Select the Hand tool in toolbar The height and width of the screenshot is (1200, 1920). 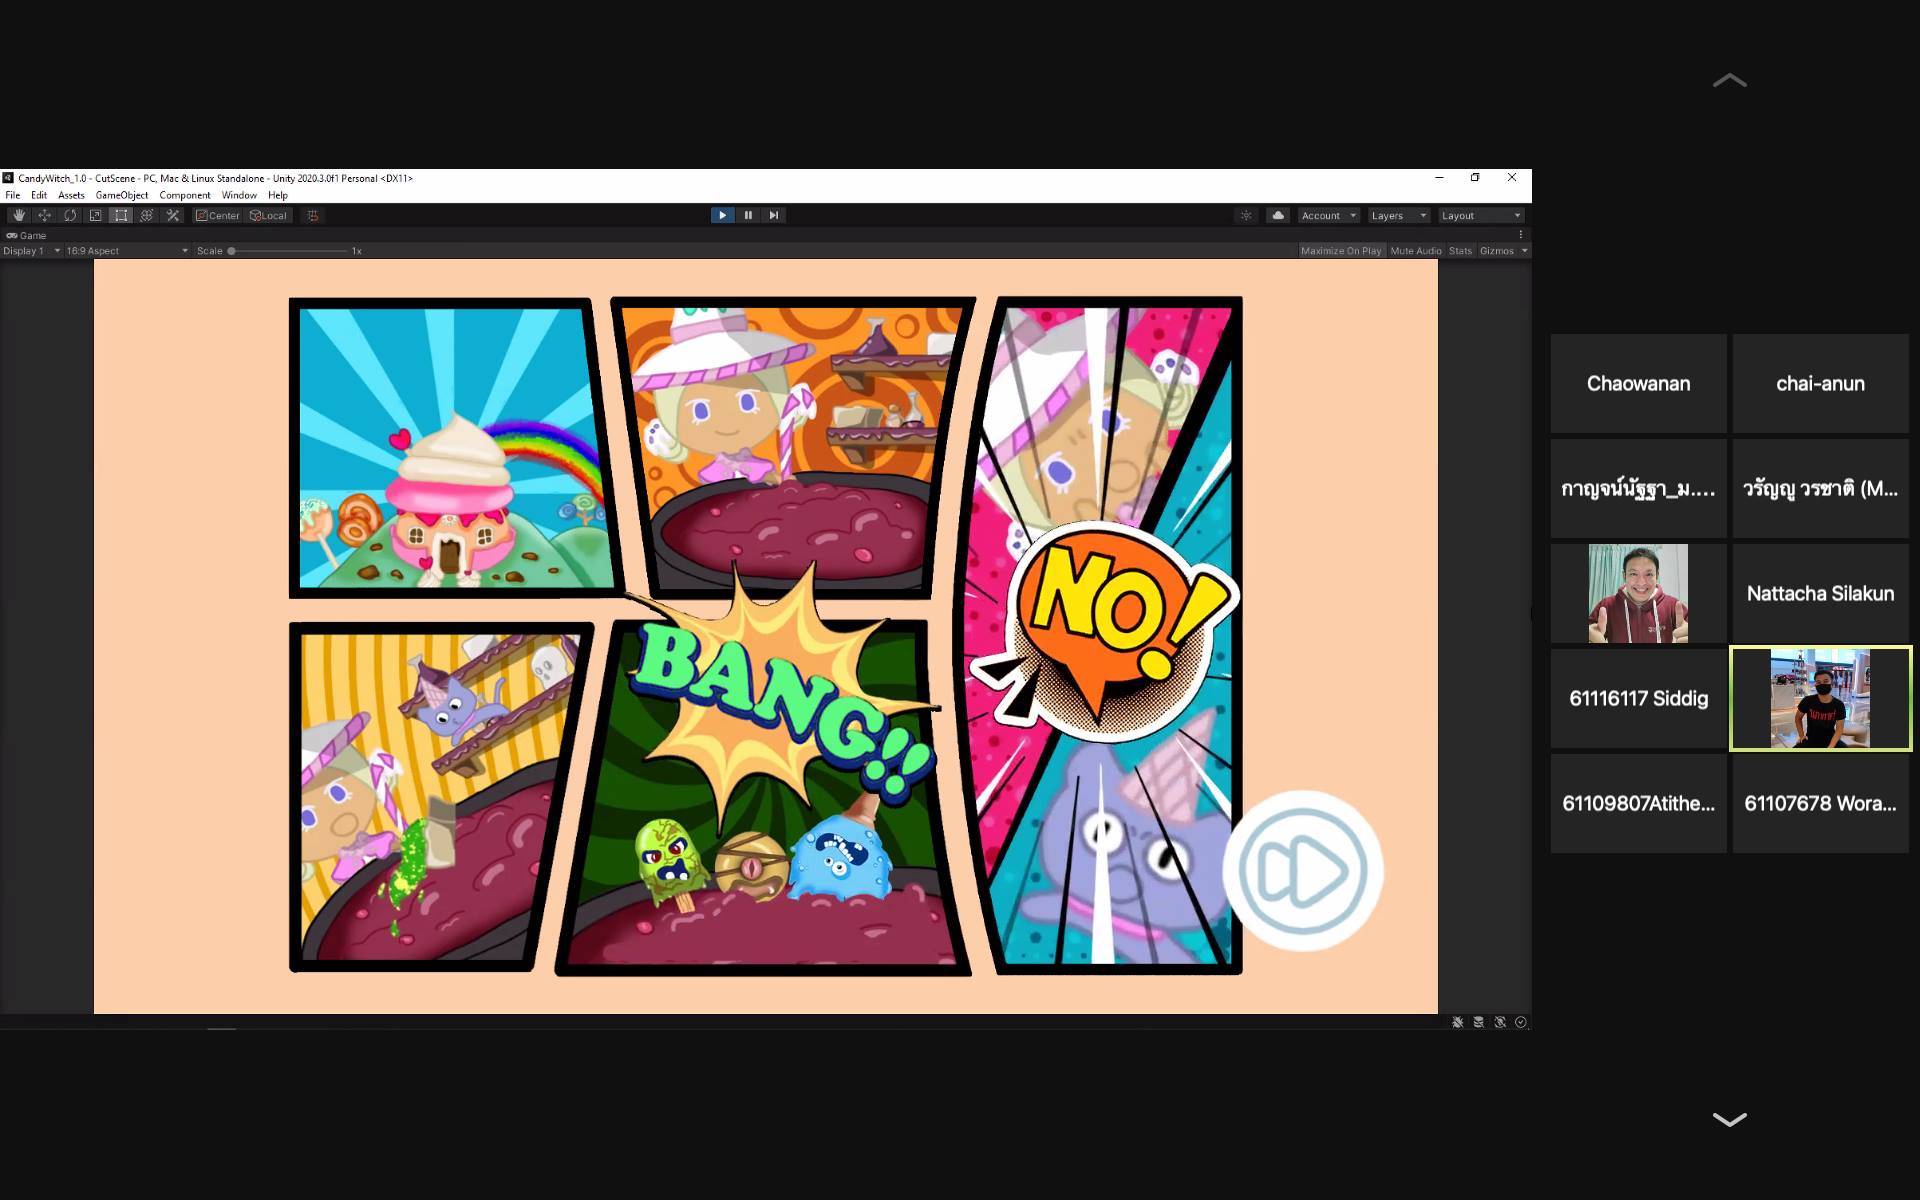[18, 215]
